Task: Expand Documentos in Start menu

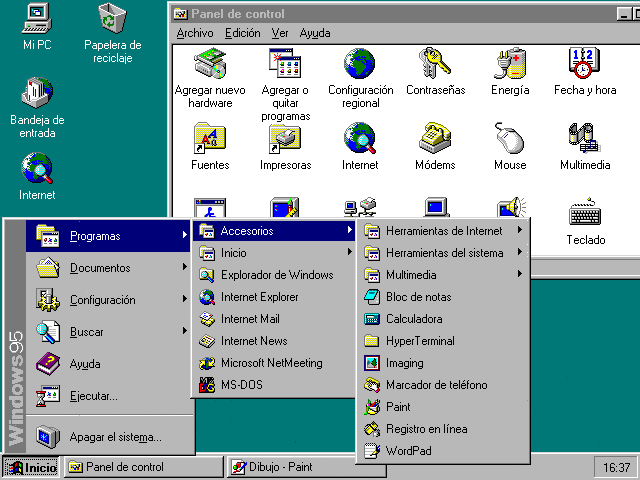Action: click(109, 268)
